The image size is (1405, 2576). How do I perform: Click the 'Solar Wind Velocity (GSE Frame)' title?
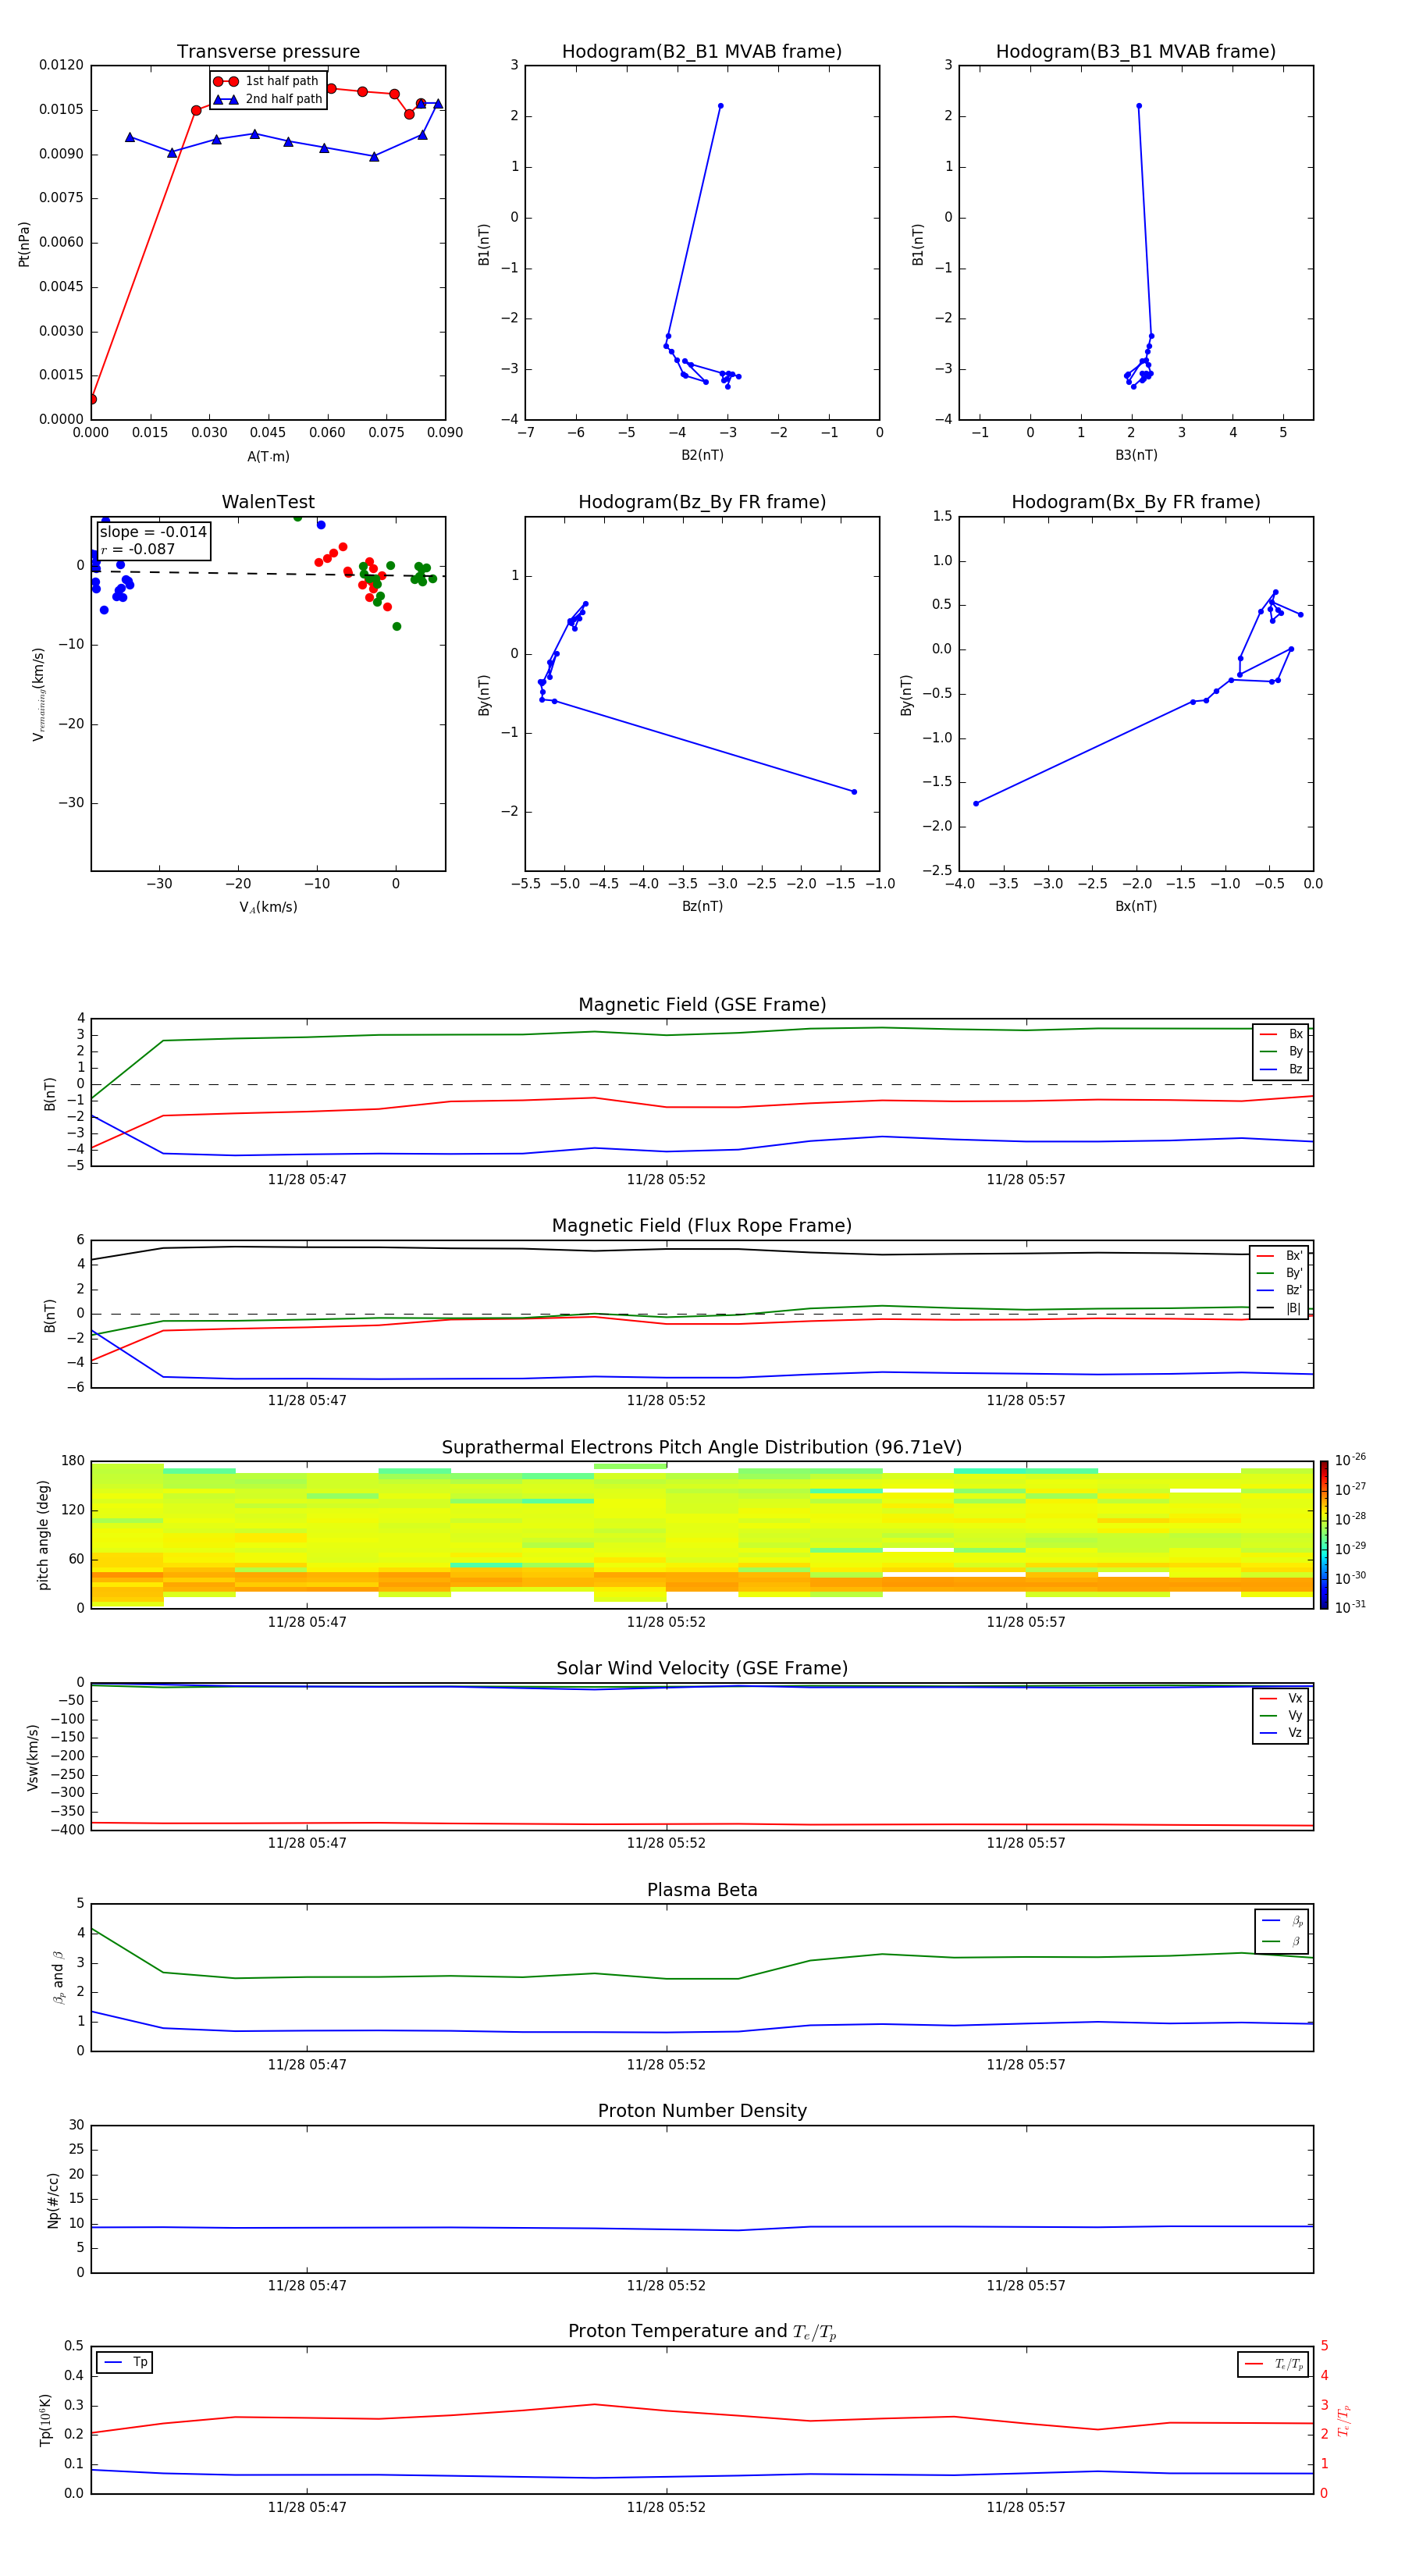702,1668
